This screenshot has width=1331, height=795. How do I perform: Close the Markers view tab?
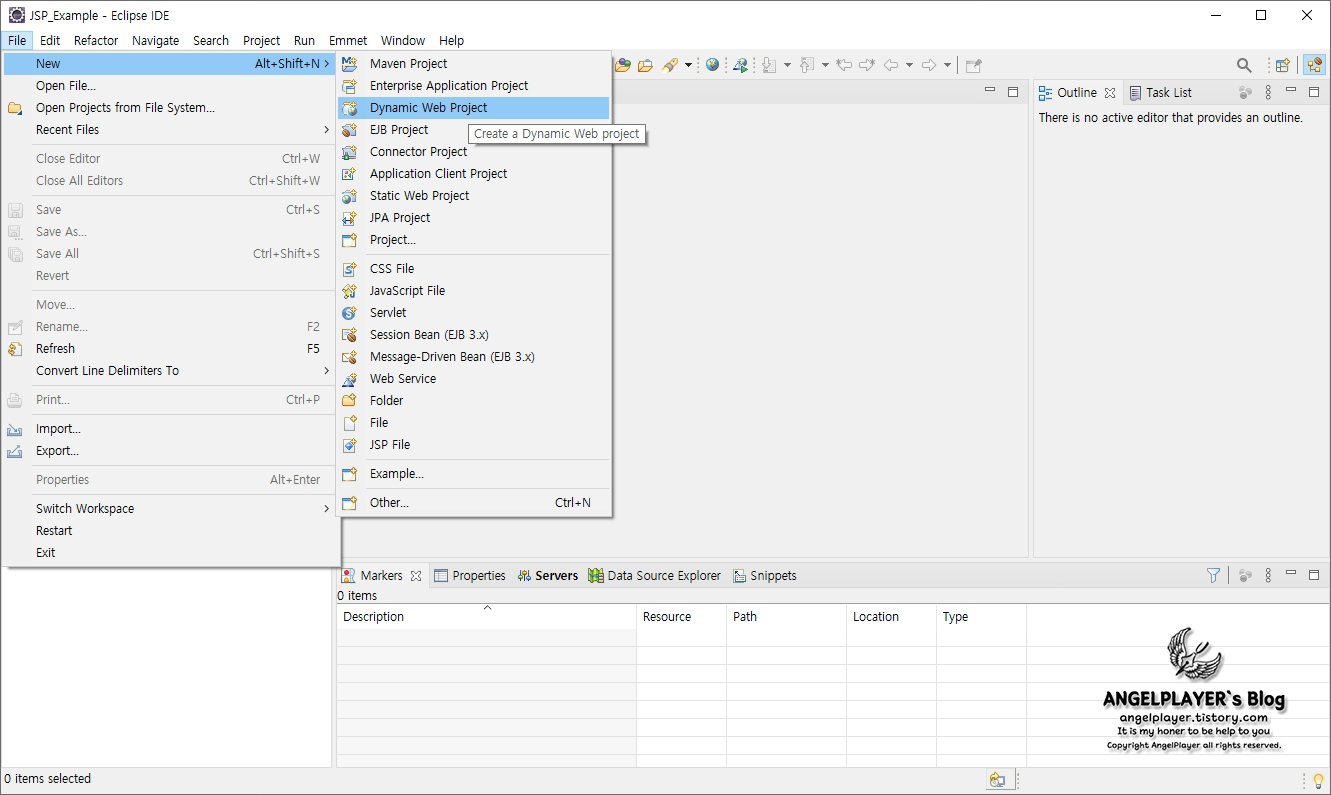416,576
